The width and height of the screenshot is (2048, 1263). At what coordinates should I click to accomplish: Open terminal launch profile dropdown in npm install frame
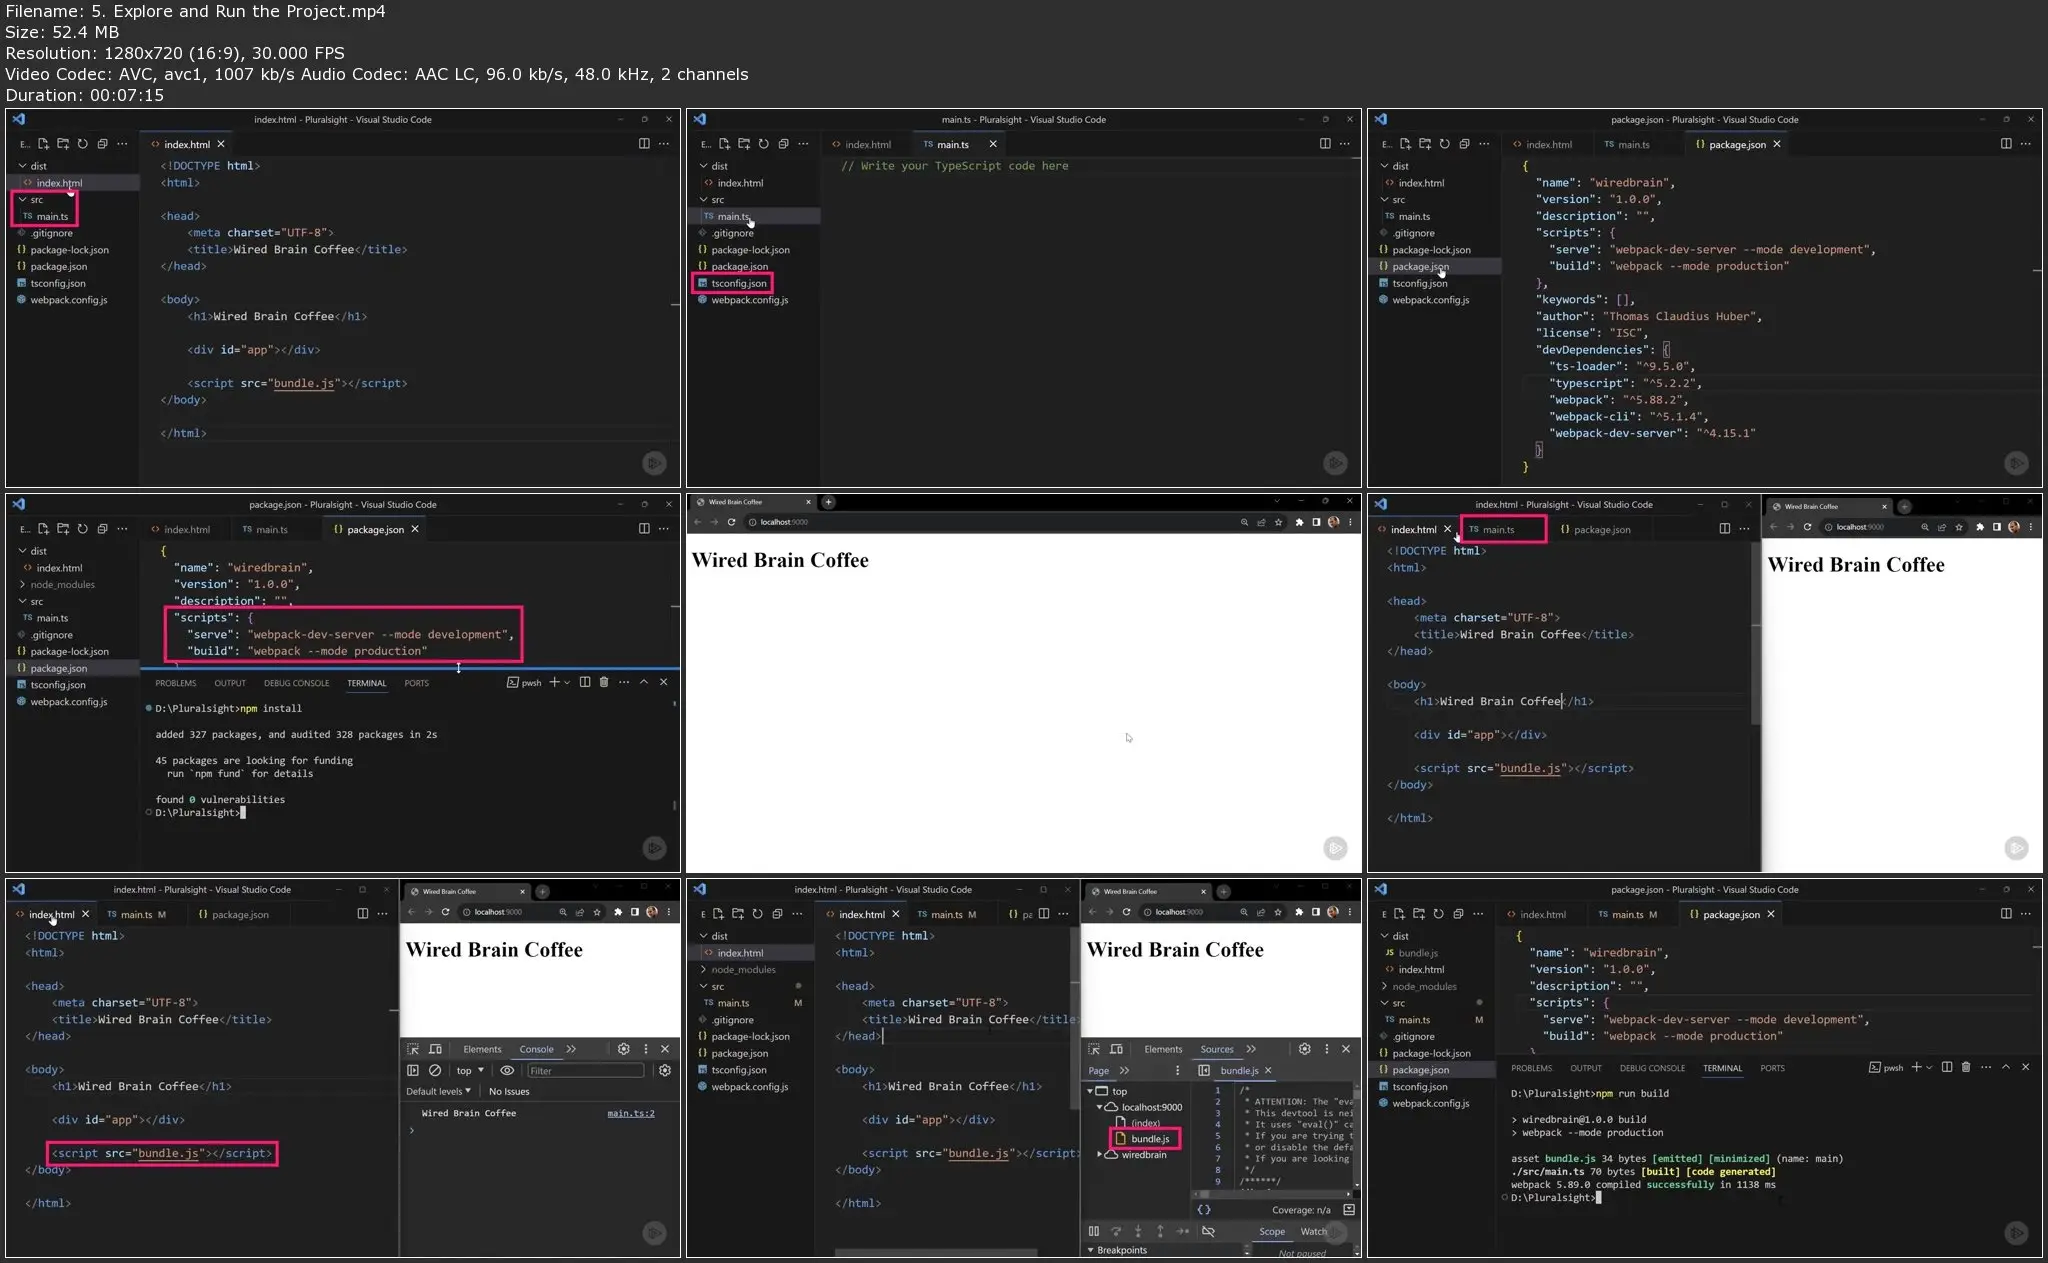[567, 682]
